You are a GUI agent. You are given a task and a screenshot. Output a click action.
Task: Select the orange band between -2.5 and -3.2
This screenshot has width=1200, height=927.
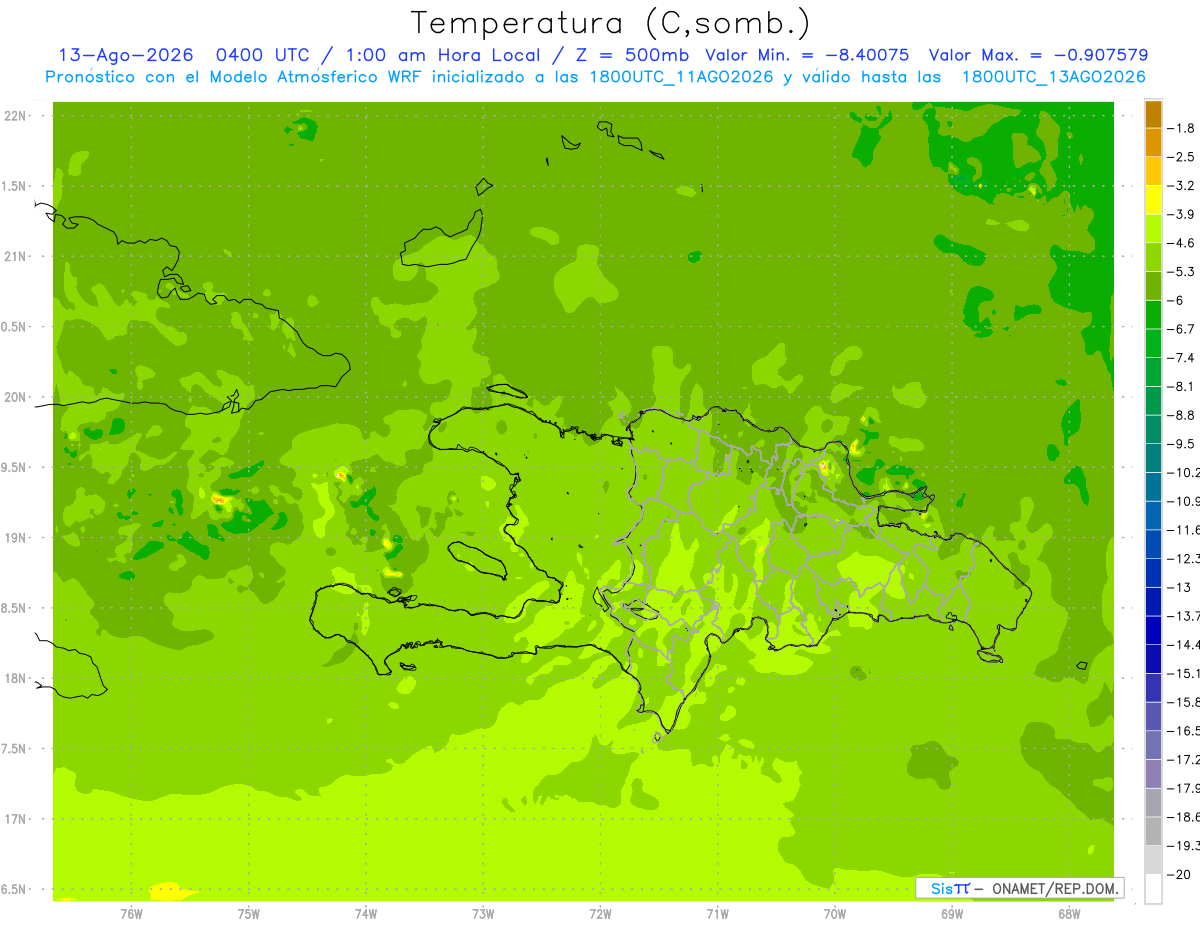coord(1153,171)
